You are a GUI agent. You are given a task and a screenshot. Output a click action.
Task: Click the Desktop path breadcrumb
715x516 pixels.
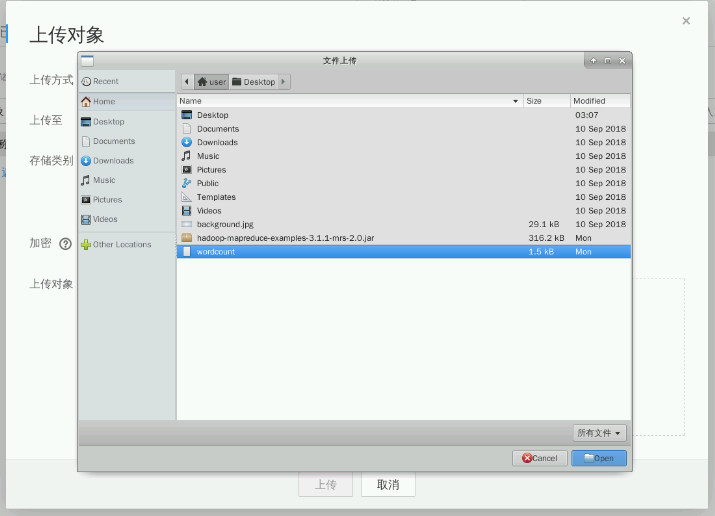[253, 81]
